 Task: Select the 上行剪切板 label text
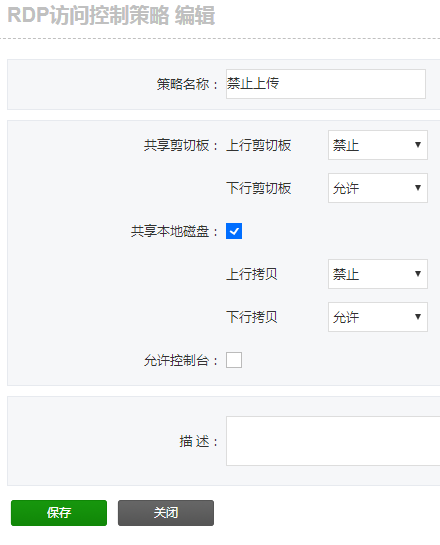(x=259, y=145)
